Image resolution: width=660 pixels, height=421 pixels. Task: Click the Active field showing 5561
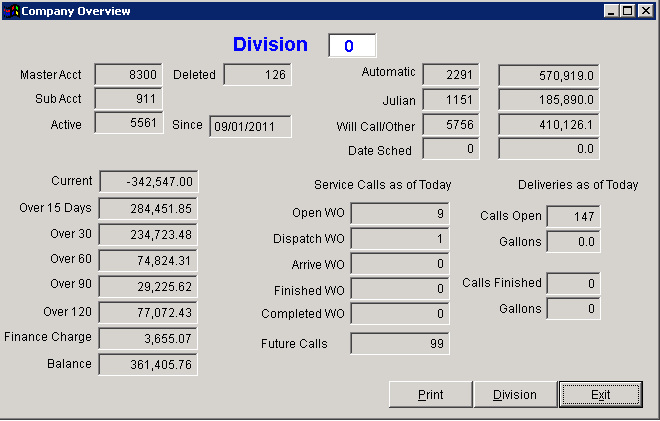point(129,123)
